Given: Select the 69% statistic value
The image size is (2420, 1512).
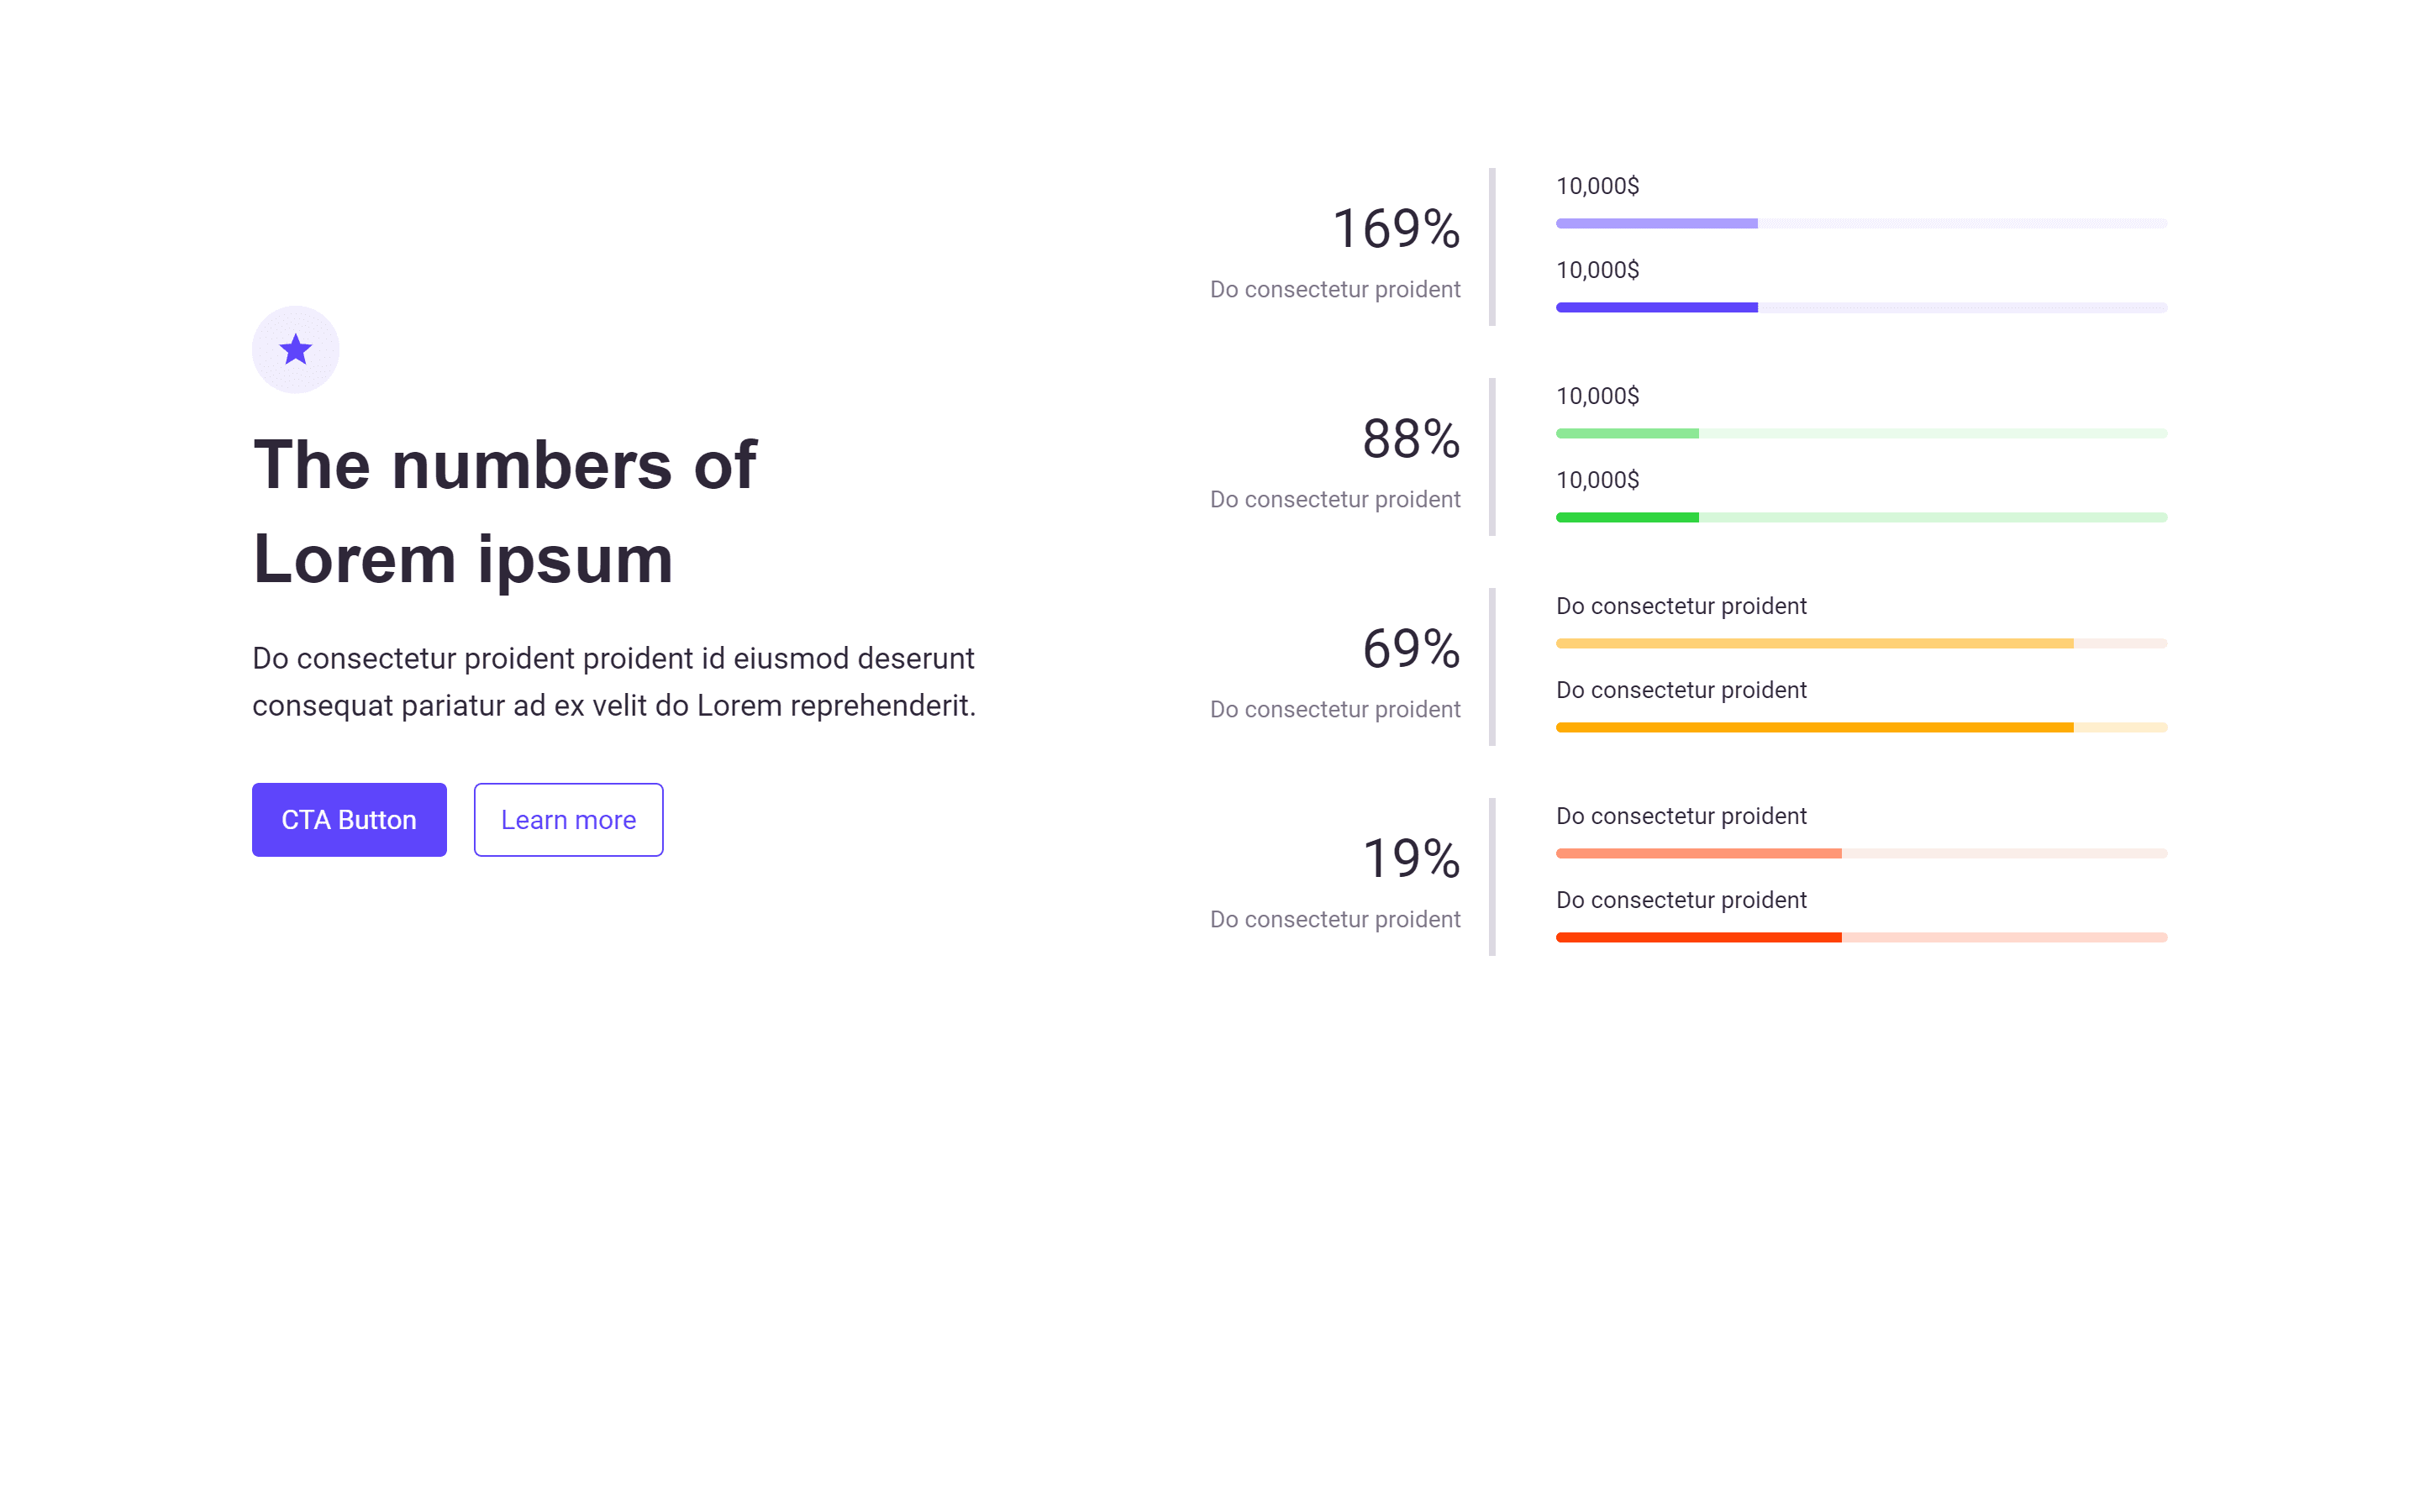Looking at the screenshot, I should [1411, 649].
